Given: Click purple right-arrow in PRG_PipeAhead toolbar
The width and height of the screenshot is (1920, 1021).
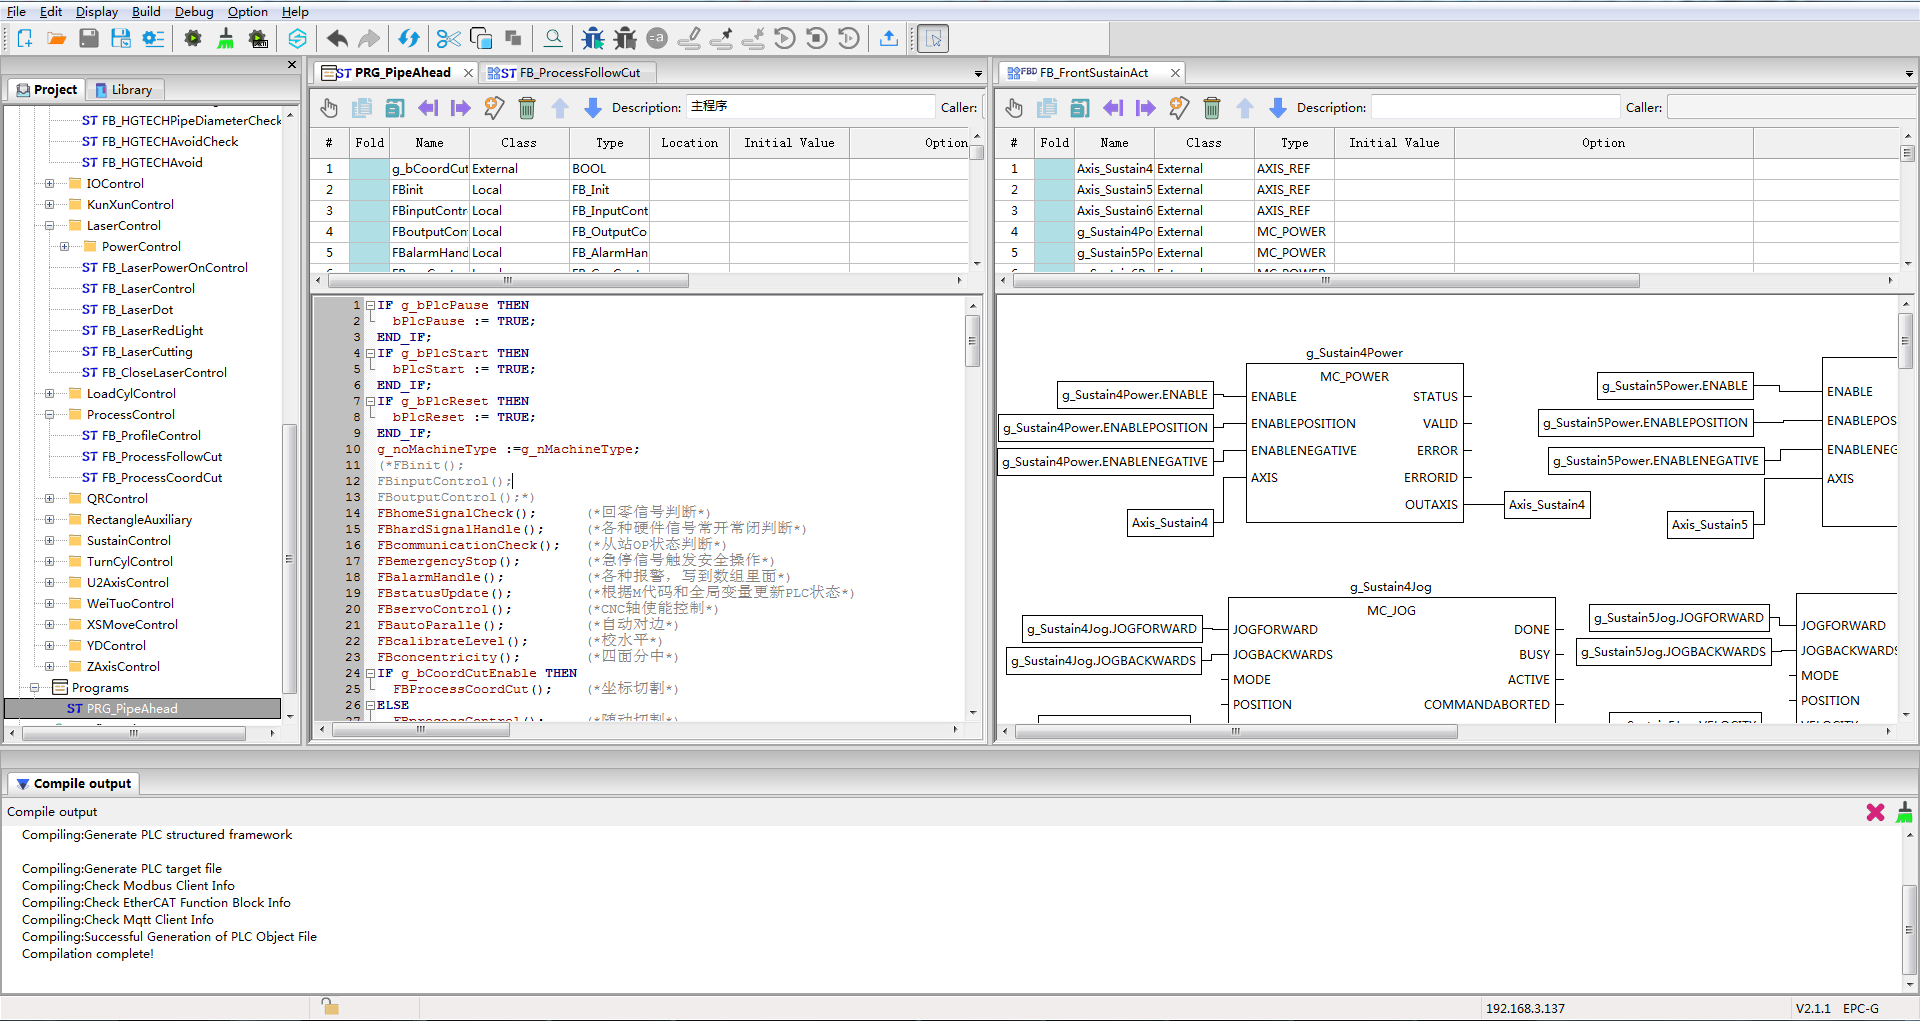Looking at the screenshot, I should (461, 108).
